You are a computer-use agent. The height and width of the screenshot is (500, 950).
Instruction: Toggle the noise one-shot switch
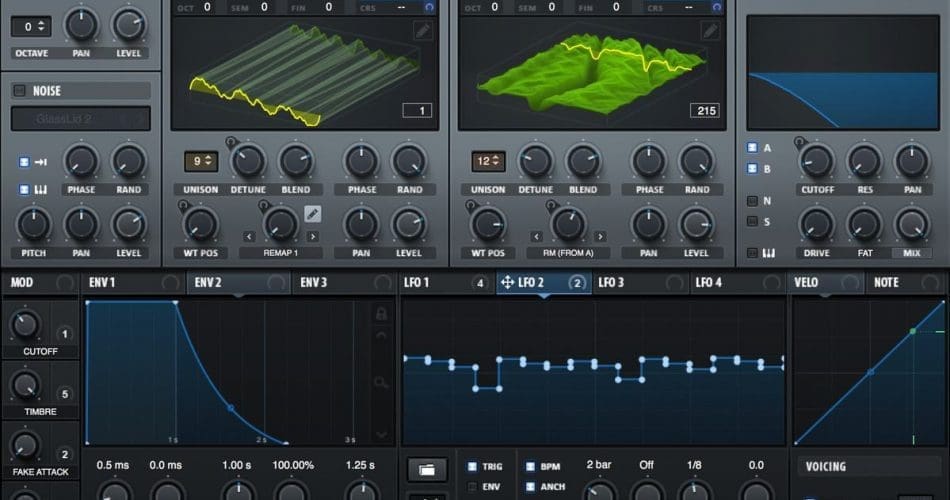pos(24,162)
